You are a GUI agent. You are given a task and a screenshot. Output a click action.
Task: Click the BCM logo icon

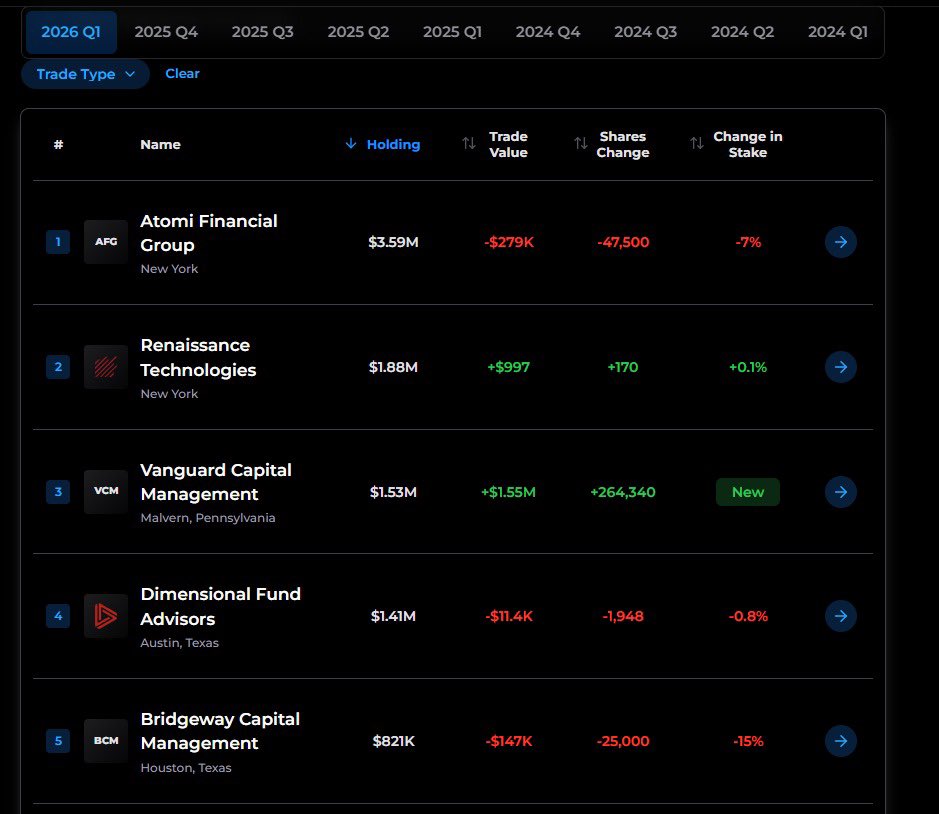point(106,741)
